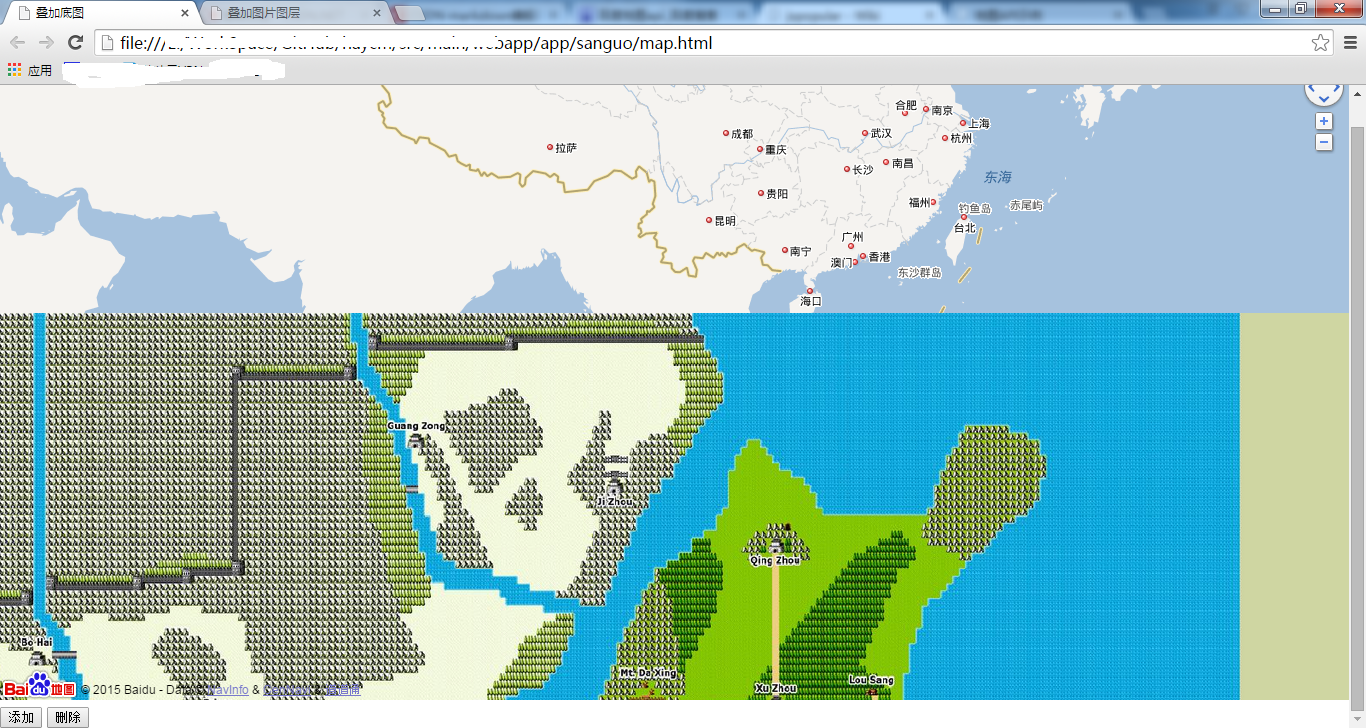Click the 钓鱼岛 label

(x=975, y=208)
